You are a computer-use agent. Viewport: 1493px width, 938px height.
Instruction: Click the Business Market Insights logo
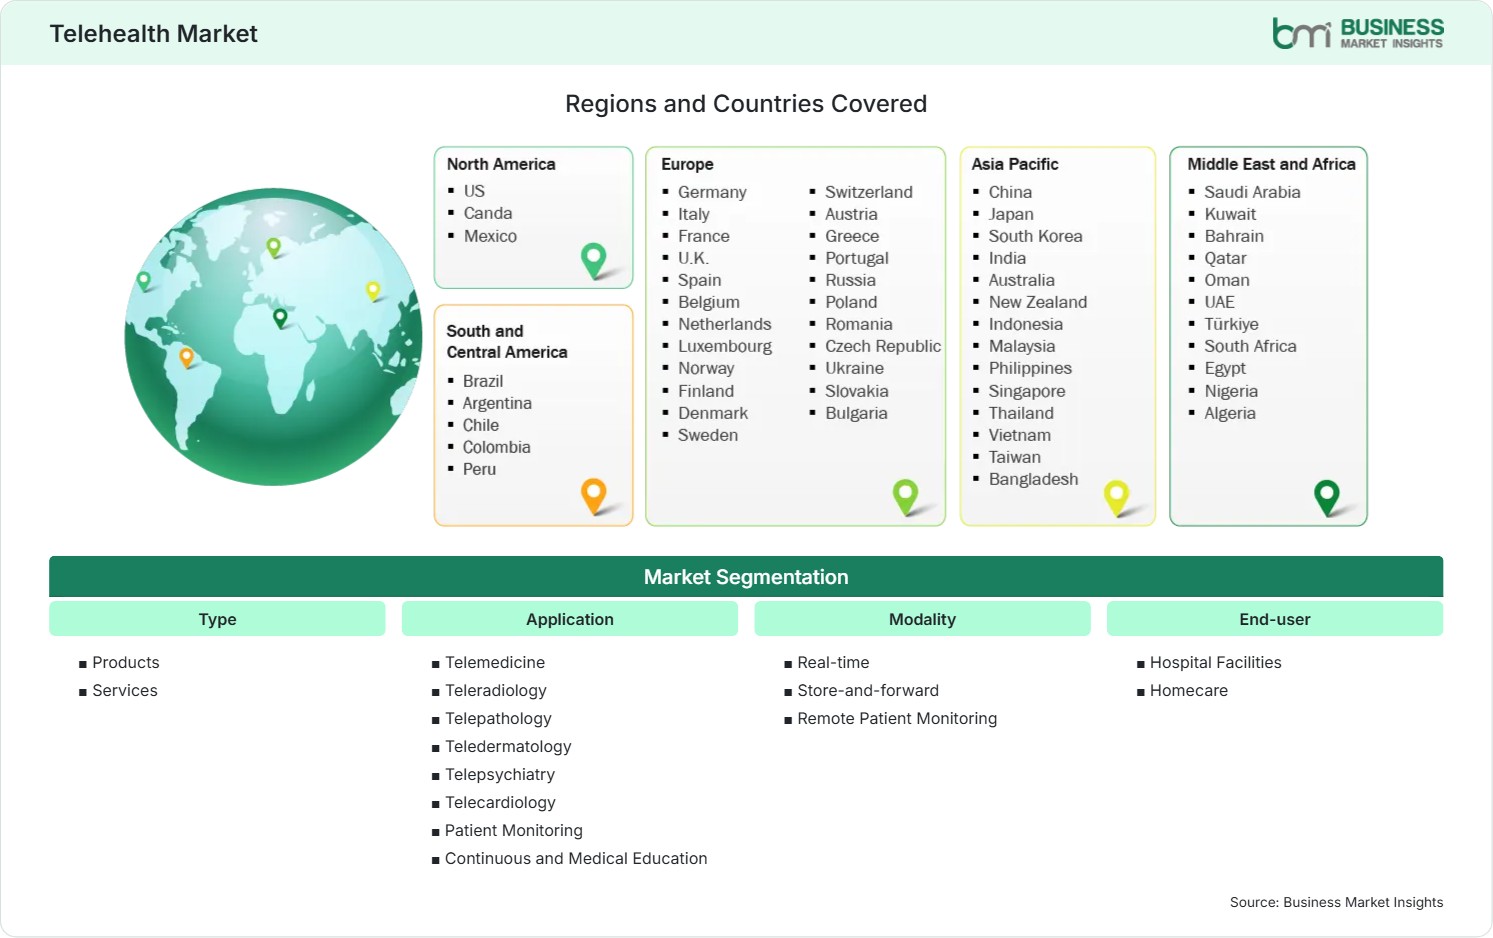1358,33
